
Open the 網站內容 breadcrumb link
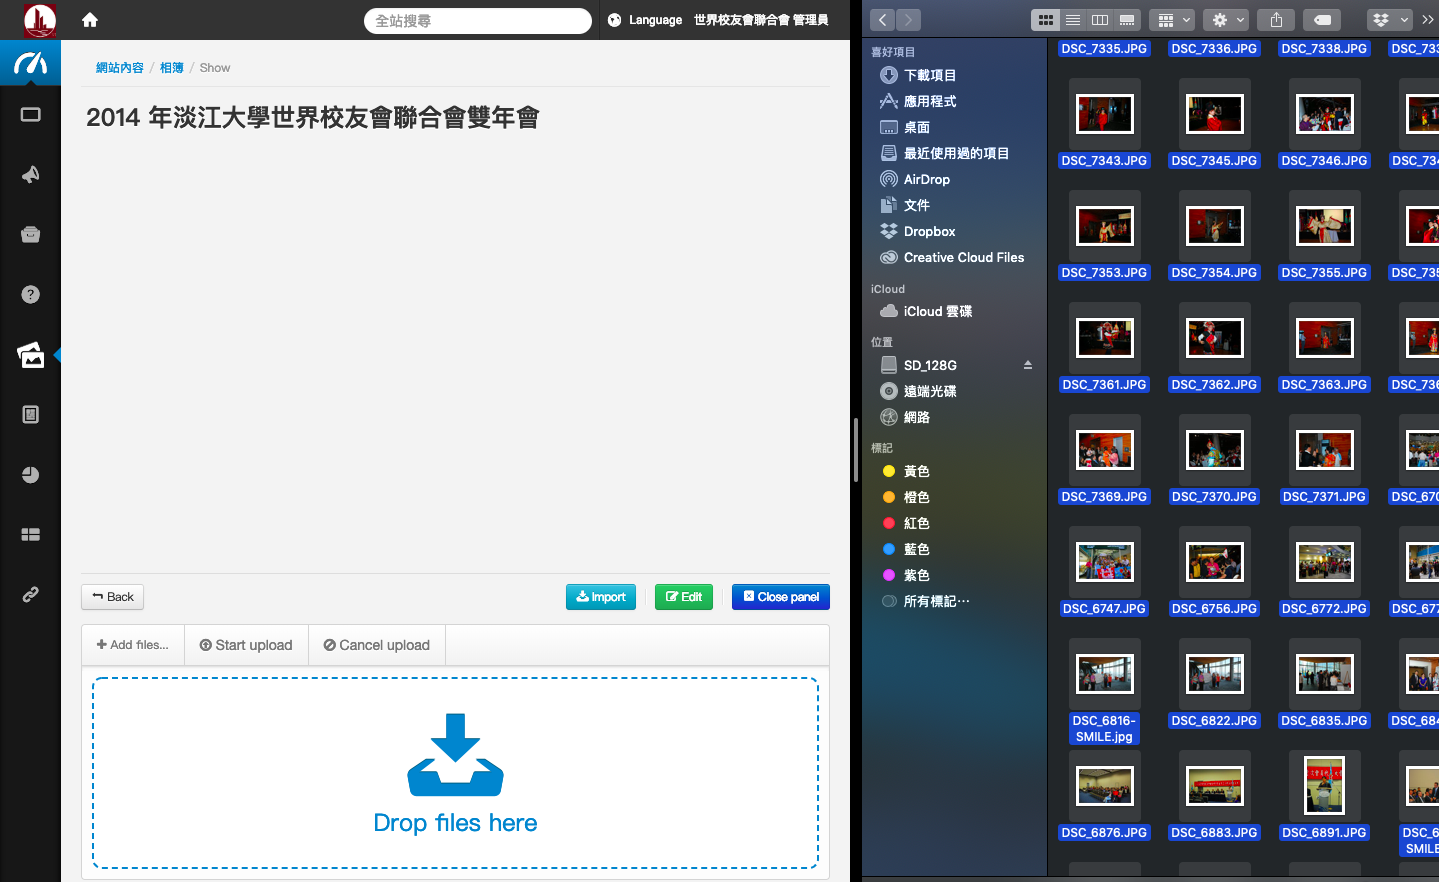click(x=120, y=68)
